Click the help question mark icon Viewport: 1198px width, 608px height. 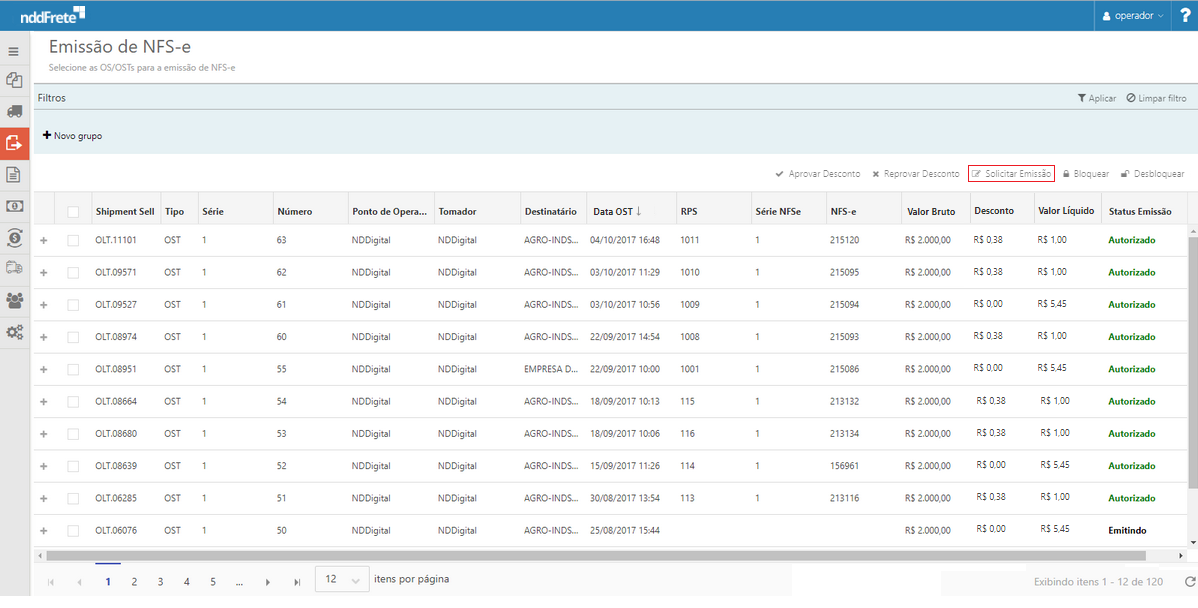pyautogui.click(x=1185, y=15)
